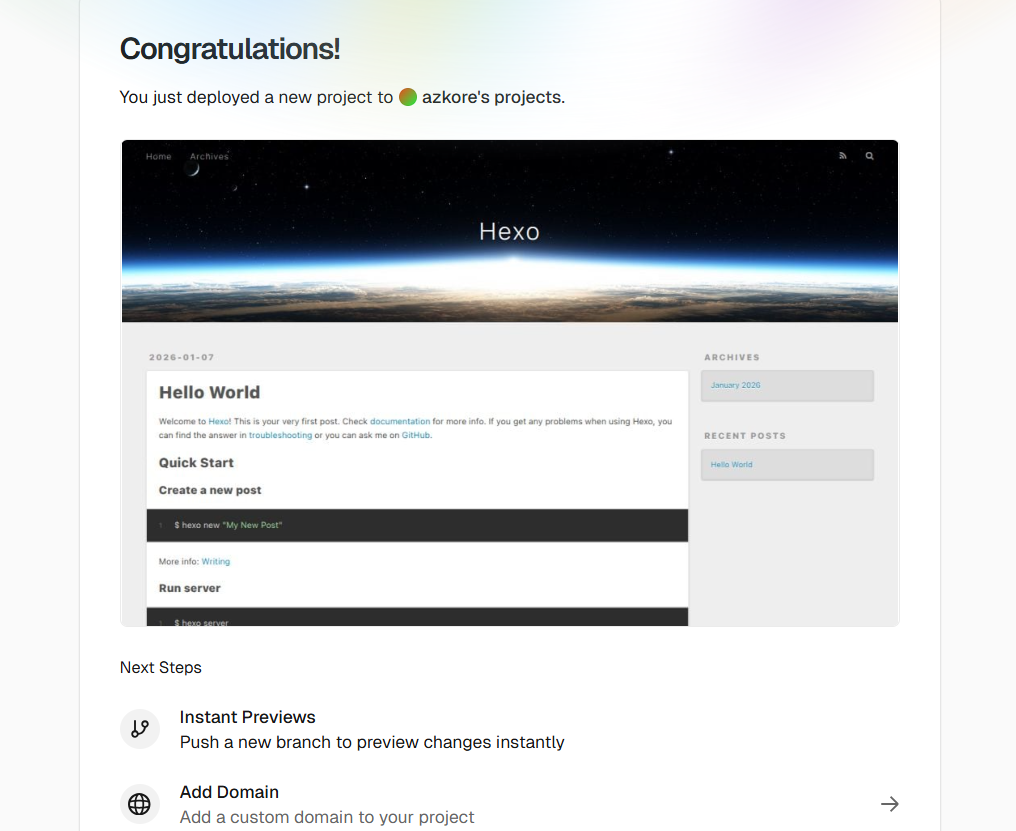This screenshot has height=831, width=1016.
Task: Open the Home menu in preview
Action: 158,156
